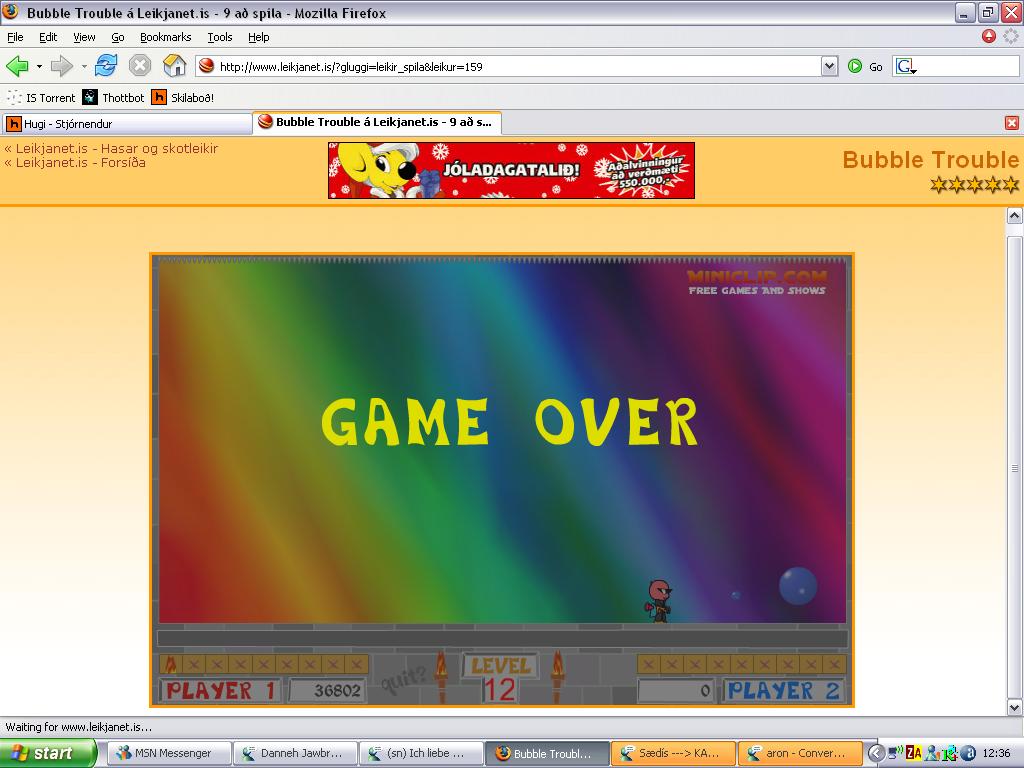Click quit? in the game
Screen dimensions: 1024x768
point(404,679)
